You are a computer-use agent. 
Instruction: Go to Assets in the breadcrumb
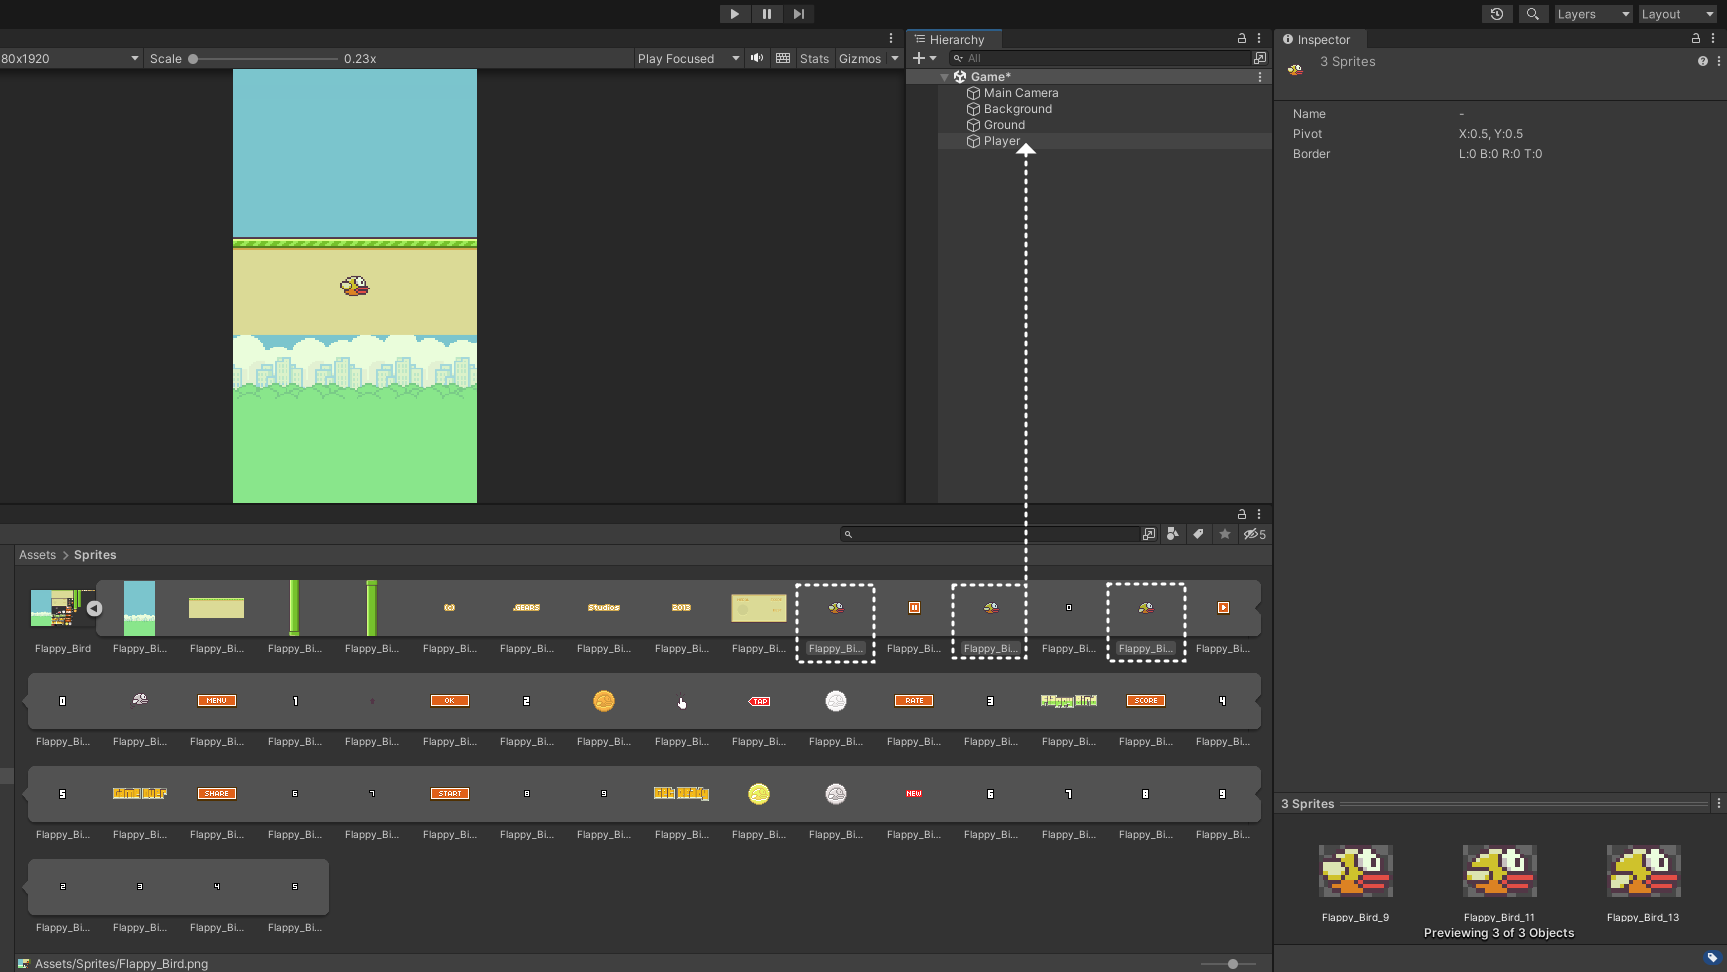37,555
